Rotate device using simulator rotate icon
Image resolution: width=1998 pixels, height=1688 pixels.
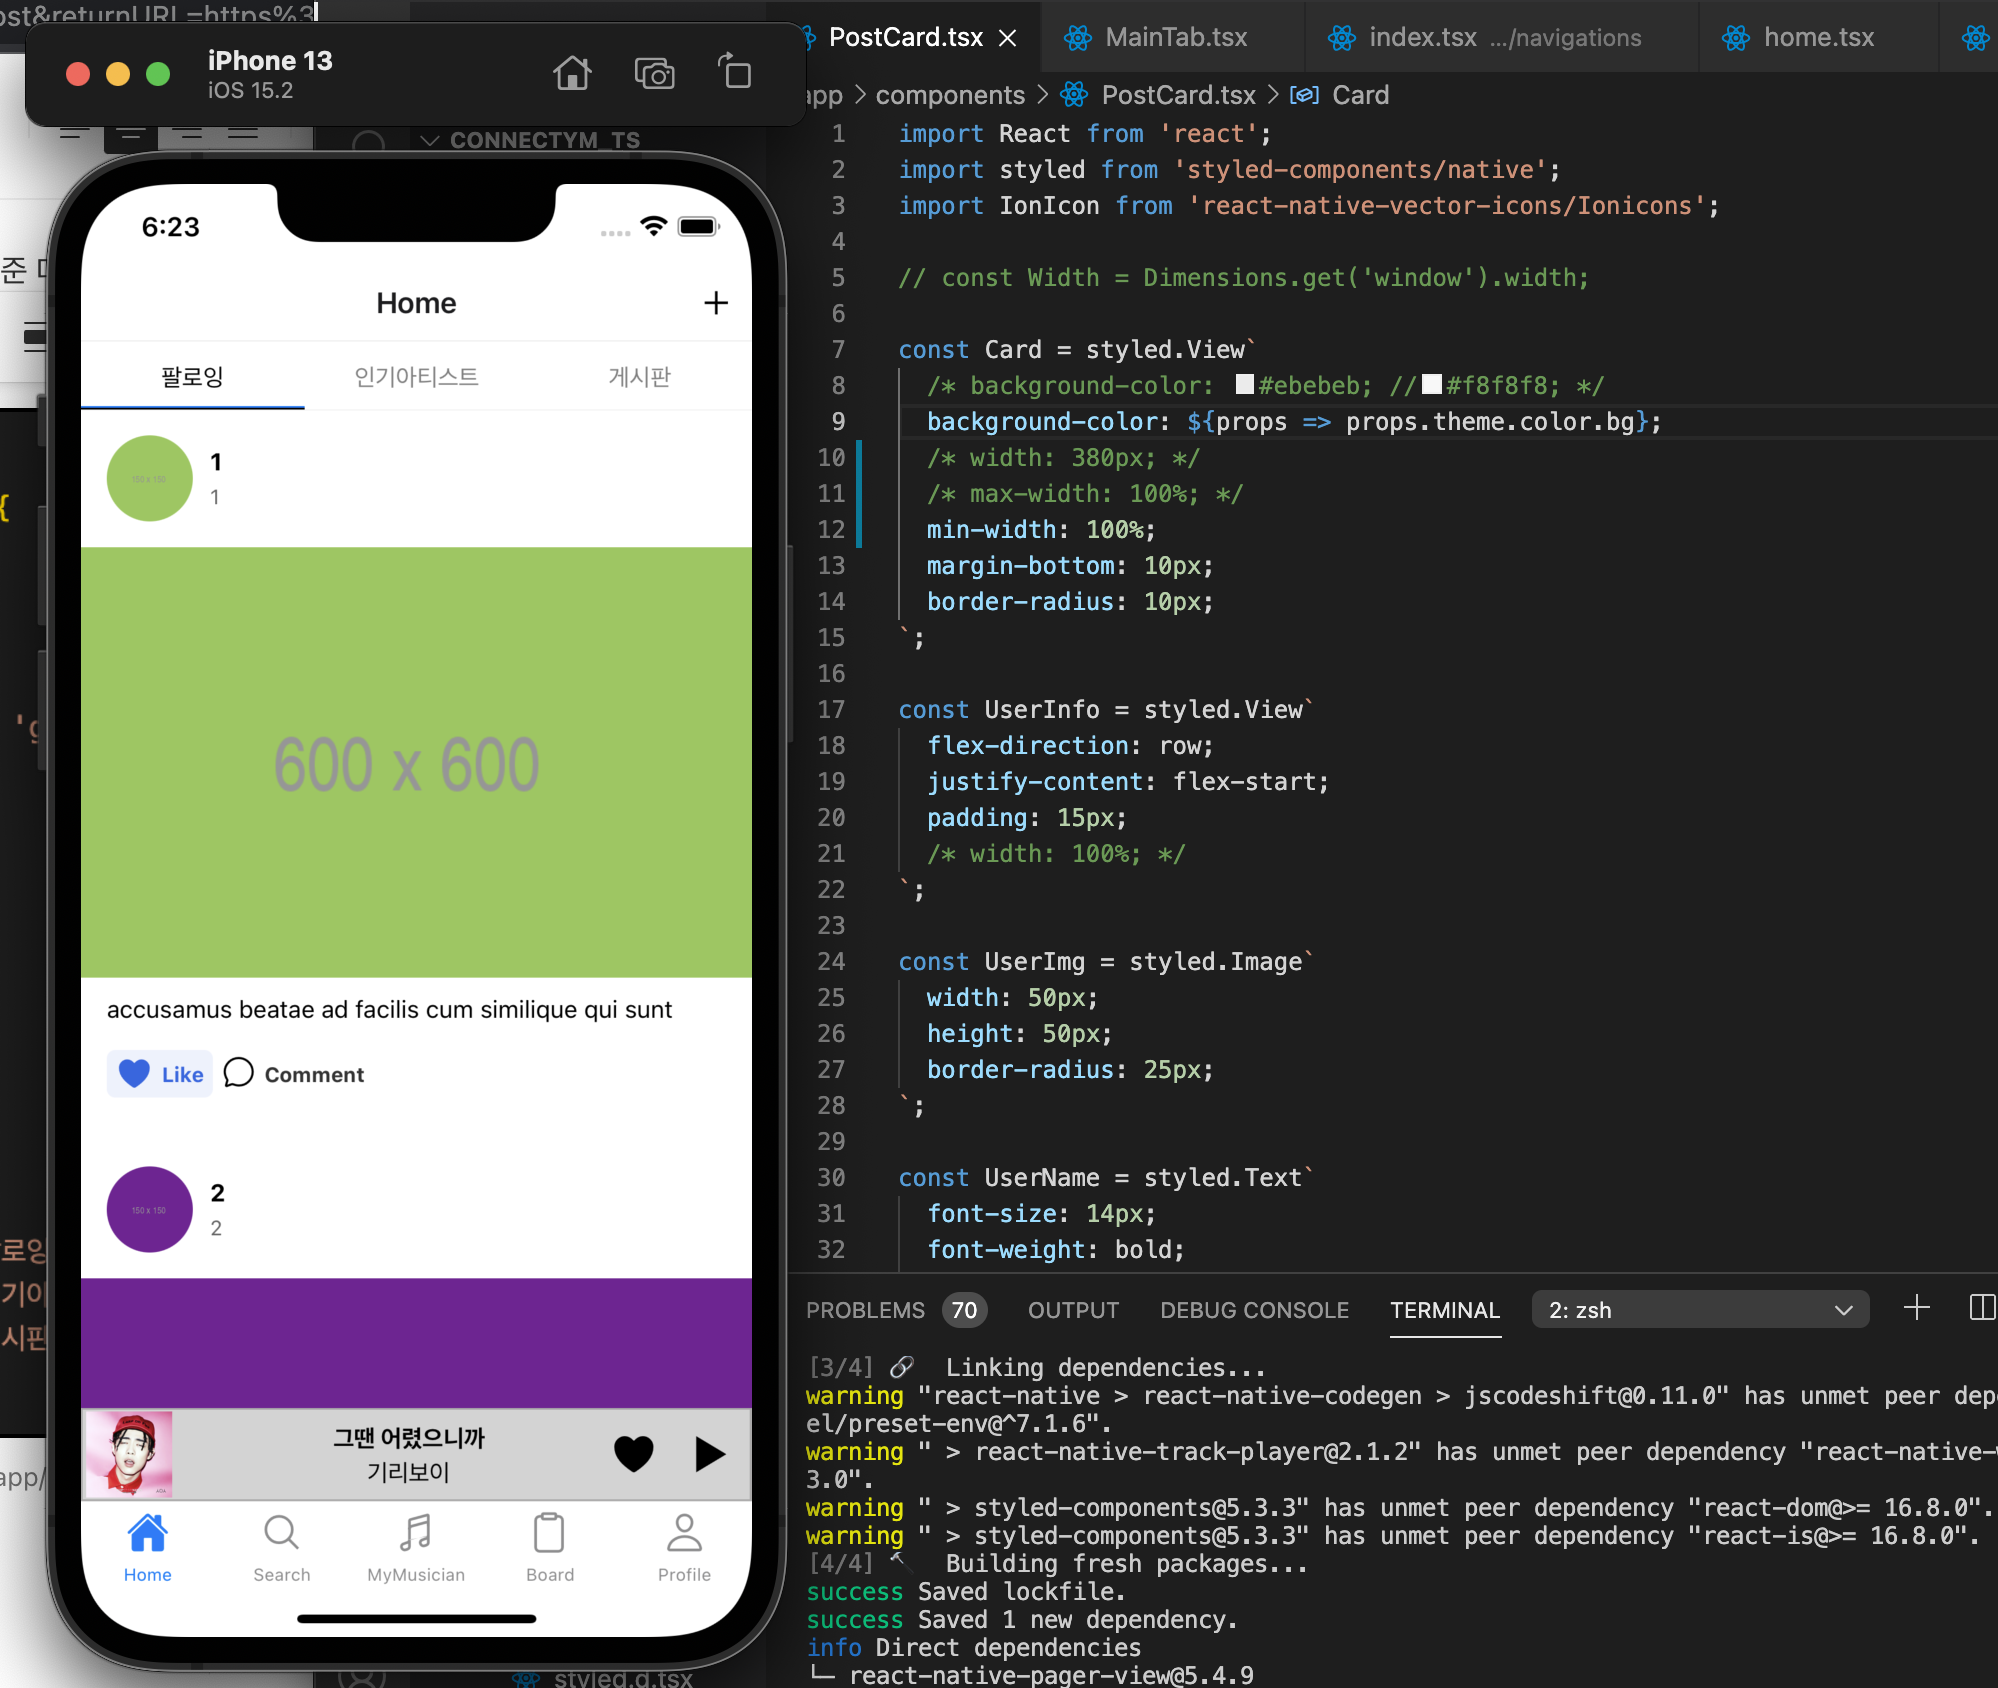tap(735, 73)
